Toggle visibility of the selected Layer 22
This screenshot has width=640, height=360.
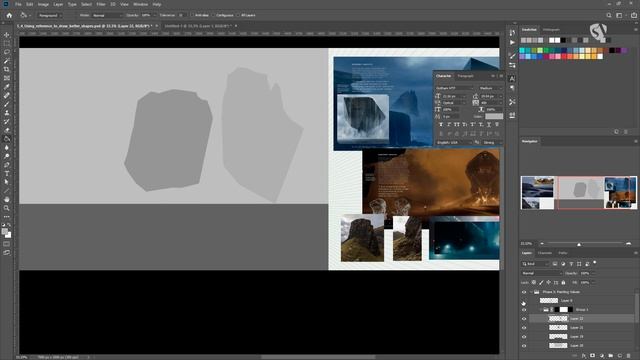[524, 319]
